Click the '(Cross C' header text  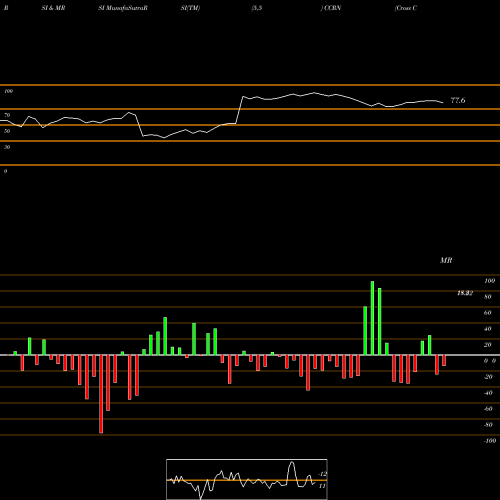406,8
